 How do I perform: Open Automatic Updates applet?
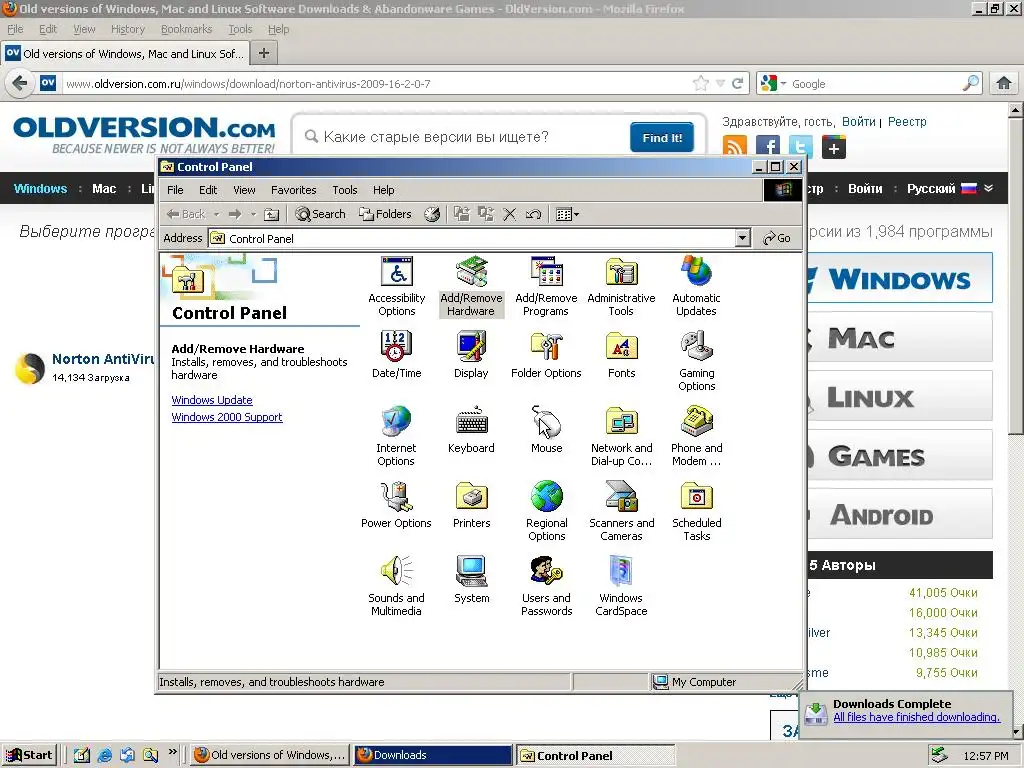[x=696, y=286]
